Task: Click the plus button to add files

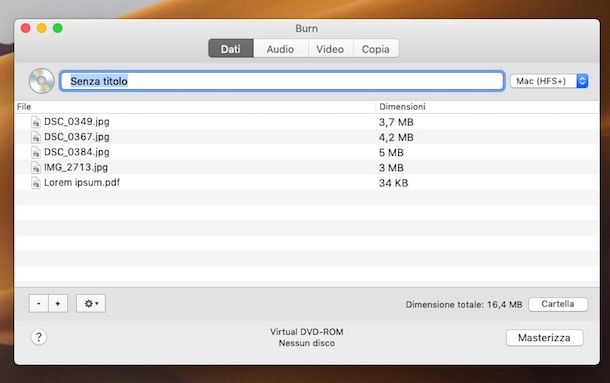Action: point(58,303)
